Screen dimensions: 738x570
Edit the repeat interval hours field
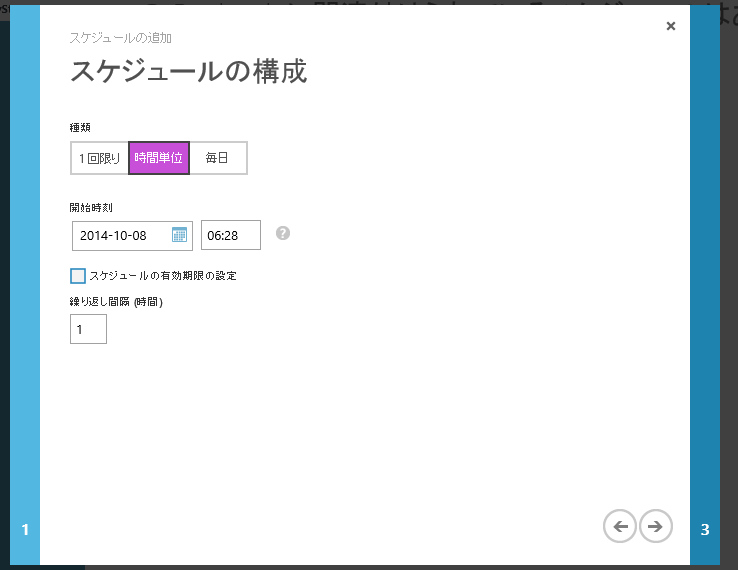pyautogui.click(x=88, y=329)
